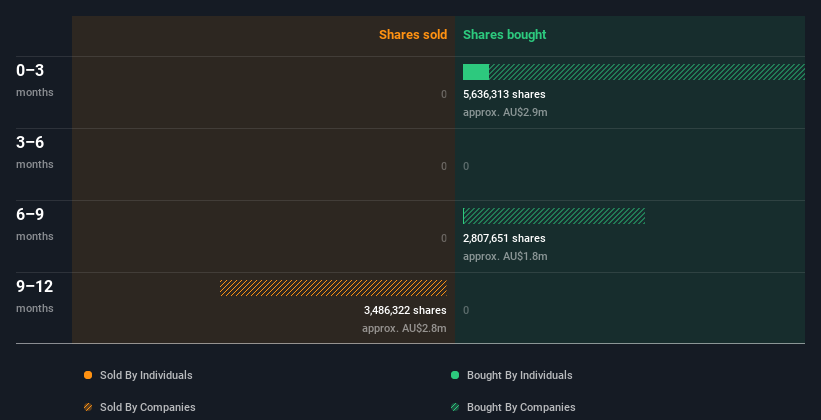Viewport: 821px width, 420px height.
Task: Toggle the Sold By Companies legend label
Action: 148,407
